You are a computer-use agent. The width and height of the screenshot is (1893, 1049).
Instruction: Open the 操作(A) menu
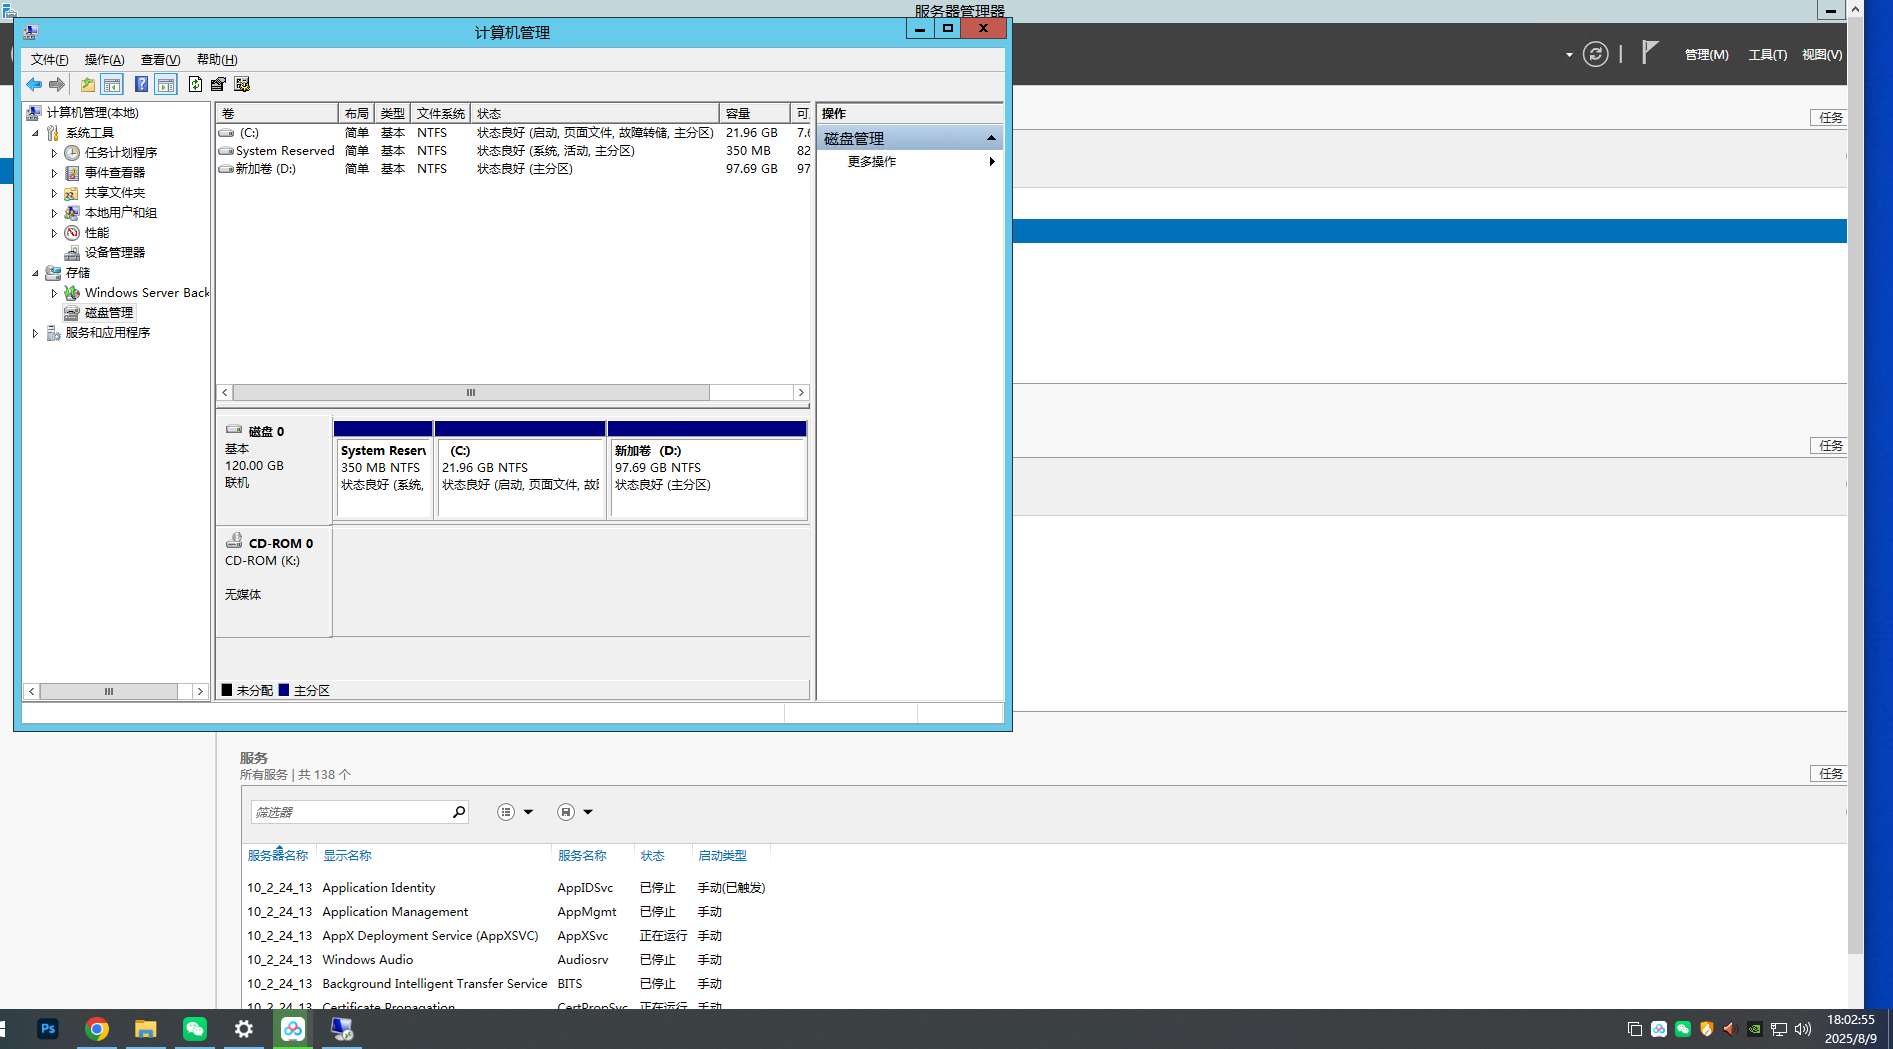point(104,60)
